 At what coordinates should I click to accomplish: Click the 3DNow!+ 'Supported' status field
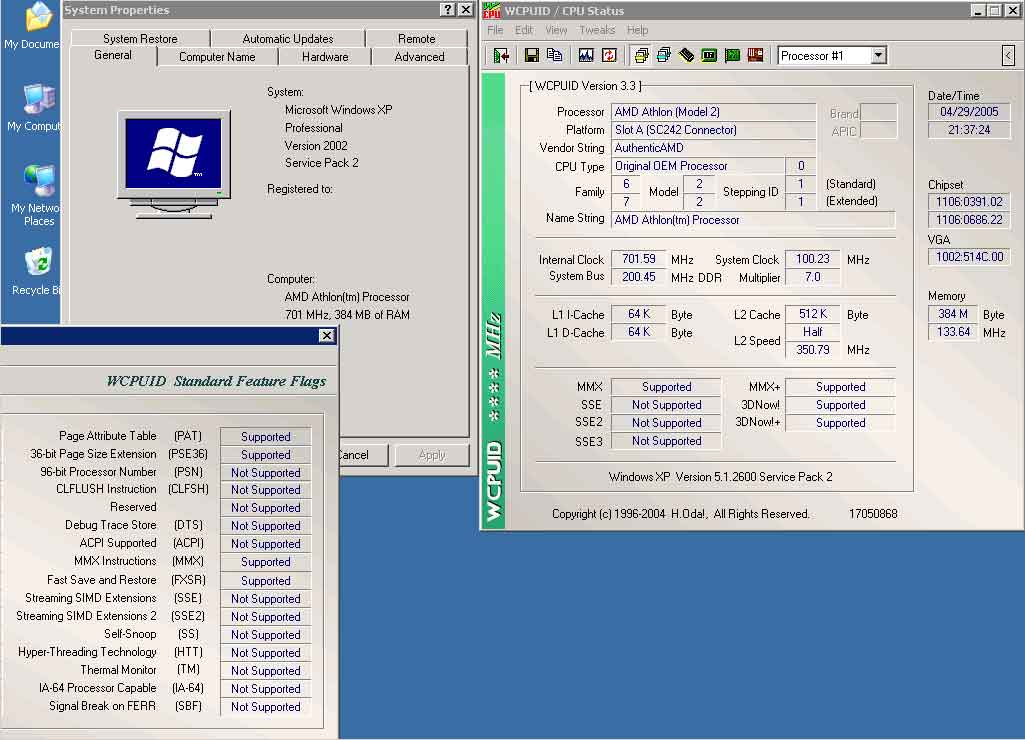pos(840,423)
